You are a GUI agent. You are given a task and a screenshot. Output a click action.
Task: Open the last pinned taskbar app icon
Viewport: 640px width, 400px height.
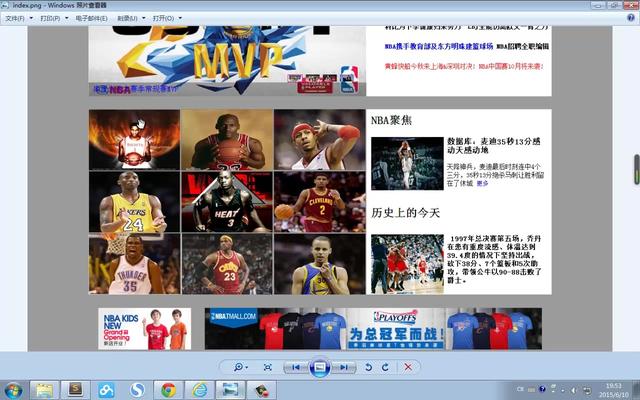point(261,390)
